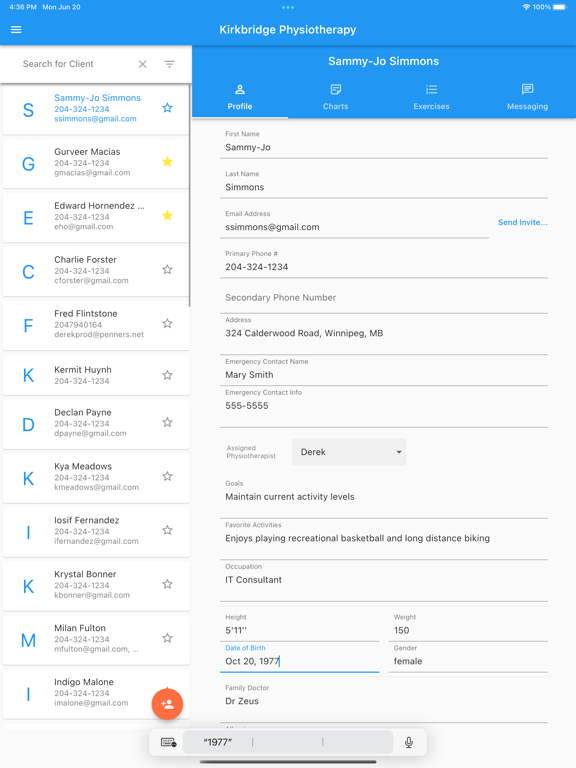Star Kya Meadows as favorite
The width and height of the screenshot is (576, 768).
click(168, 476)
